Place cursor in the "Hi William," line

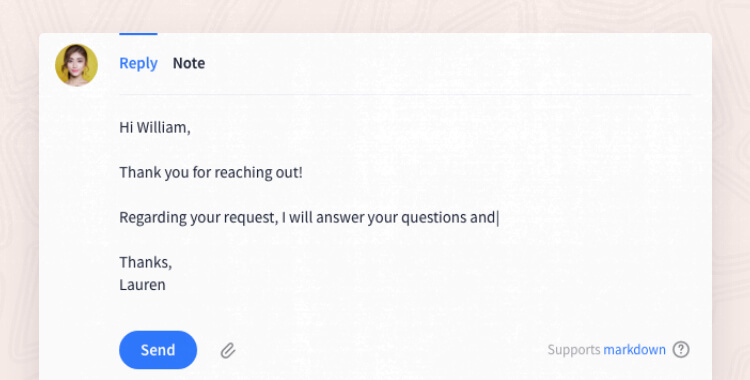coord(154,128)
